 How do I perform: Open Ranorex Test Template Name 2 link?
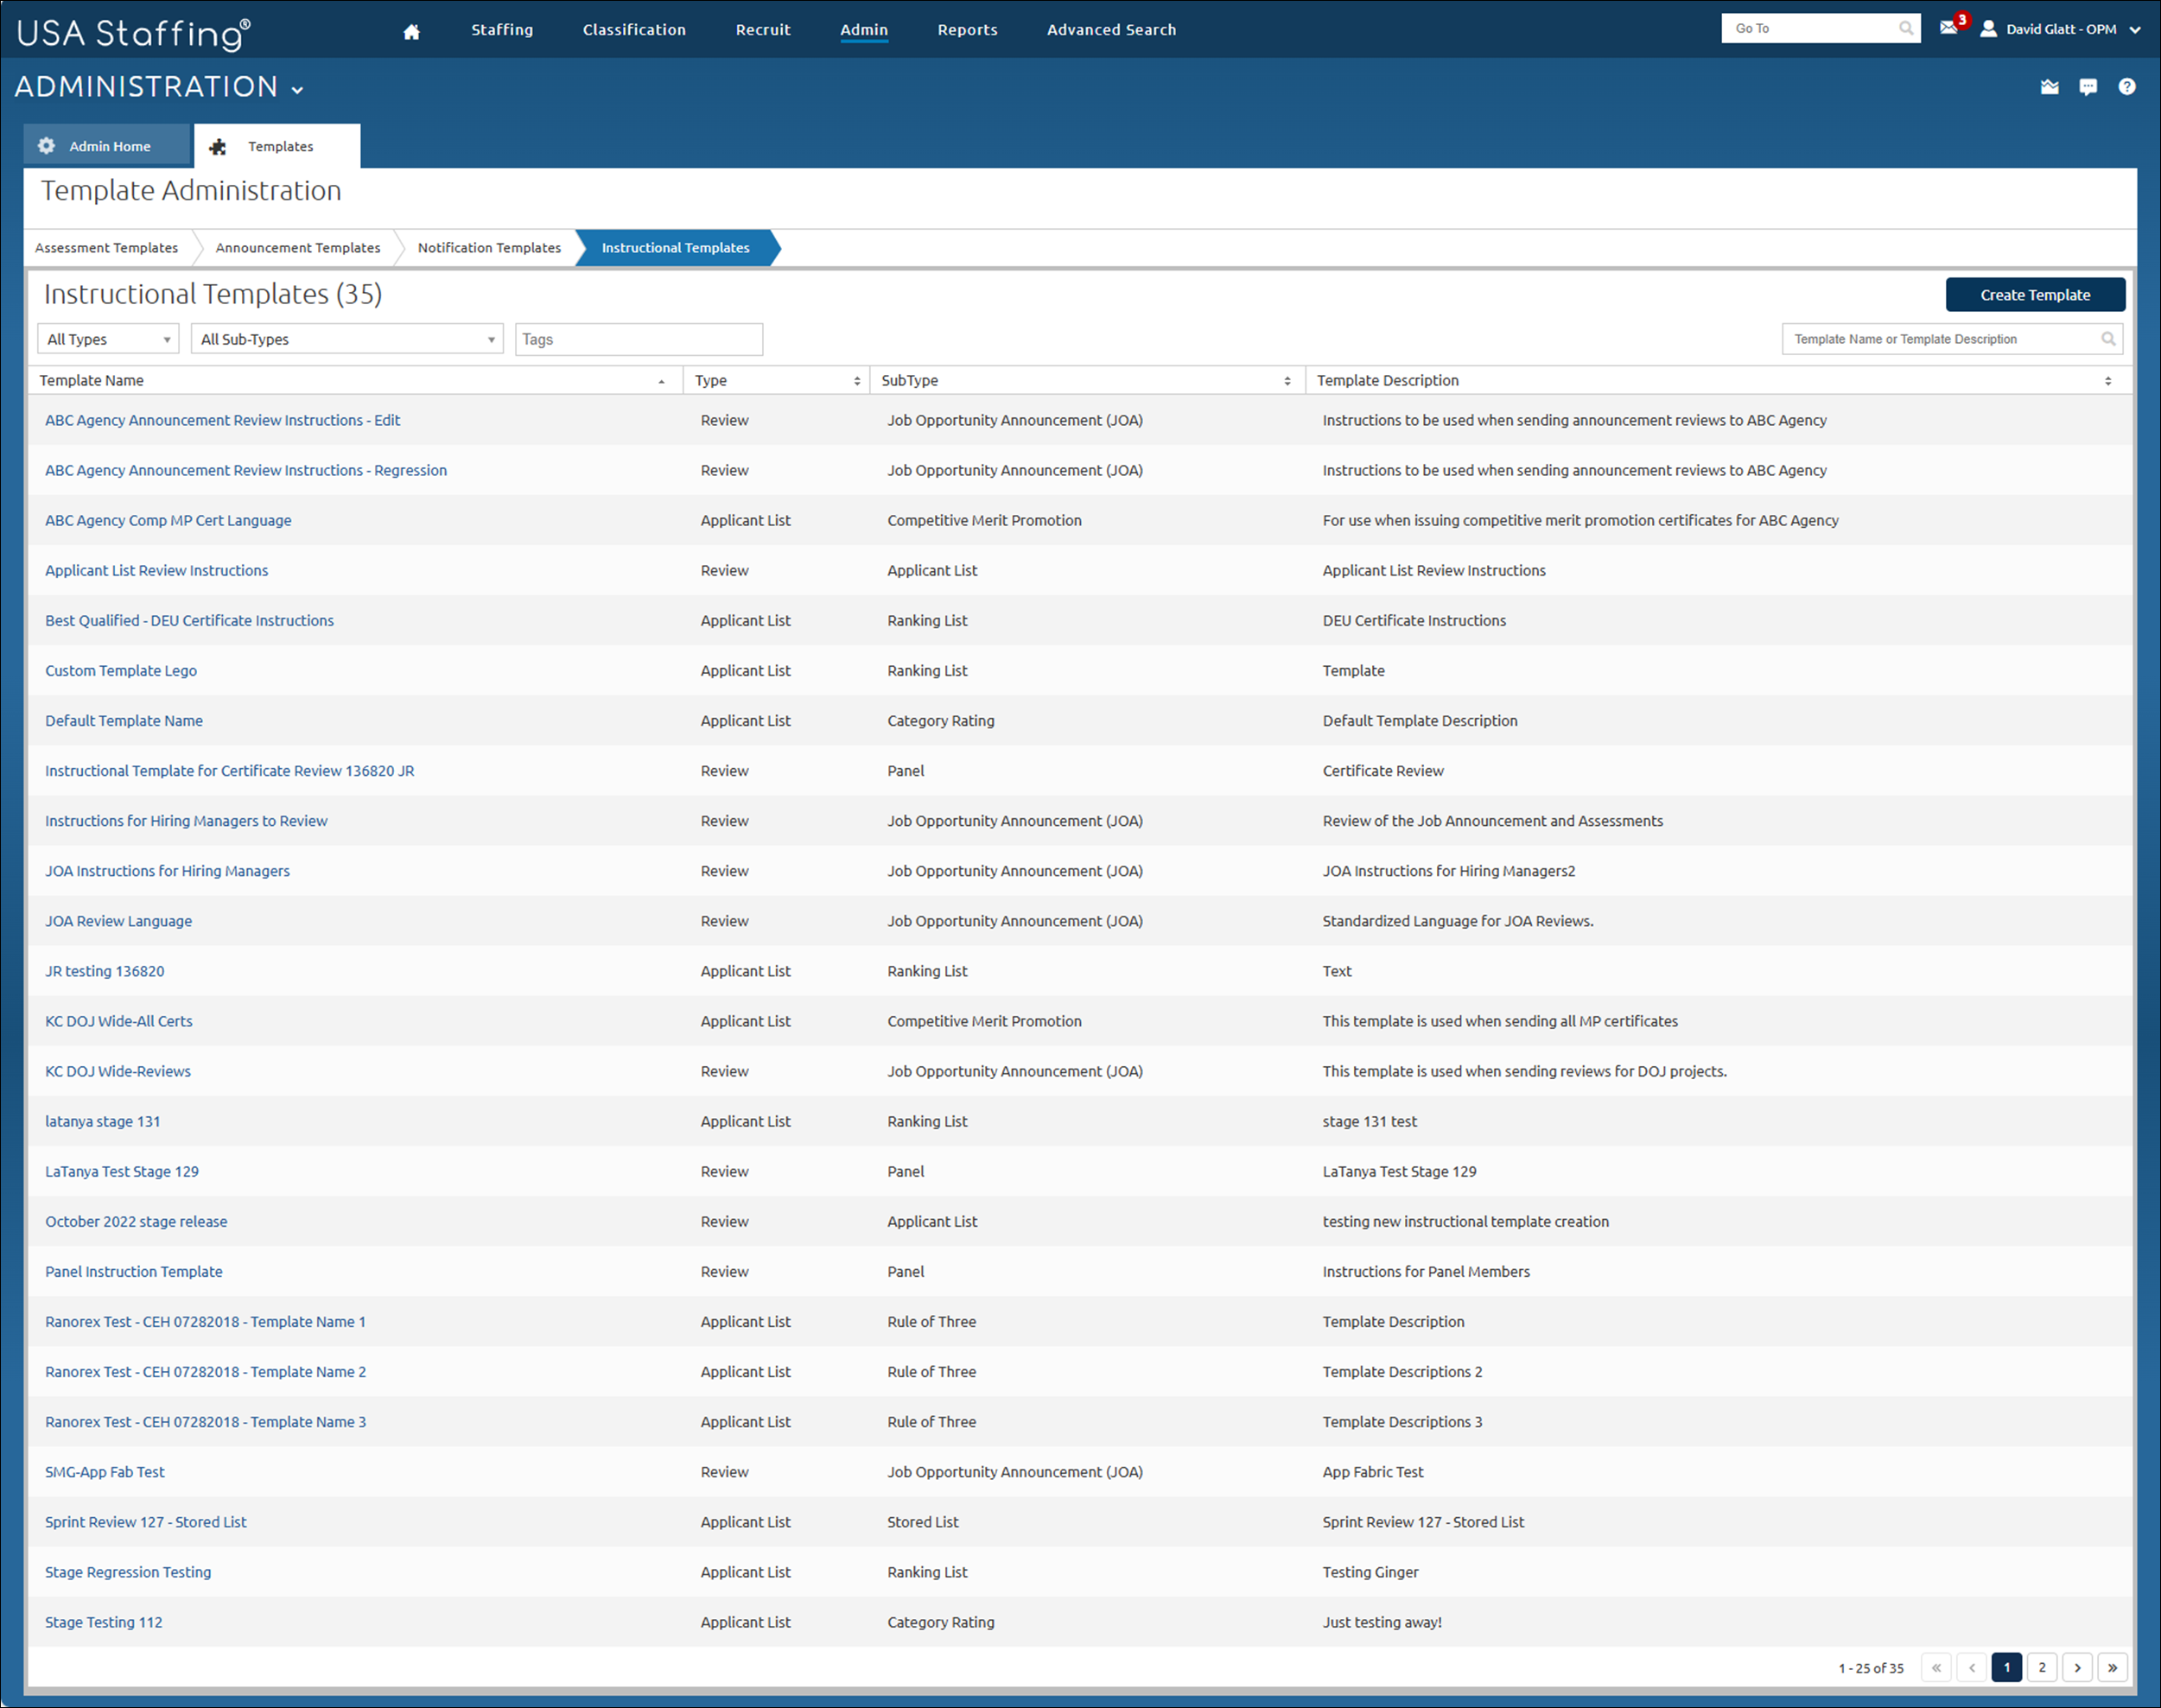pyautogui.click(x=205, y=1372)
